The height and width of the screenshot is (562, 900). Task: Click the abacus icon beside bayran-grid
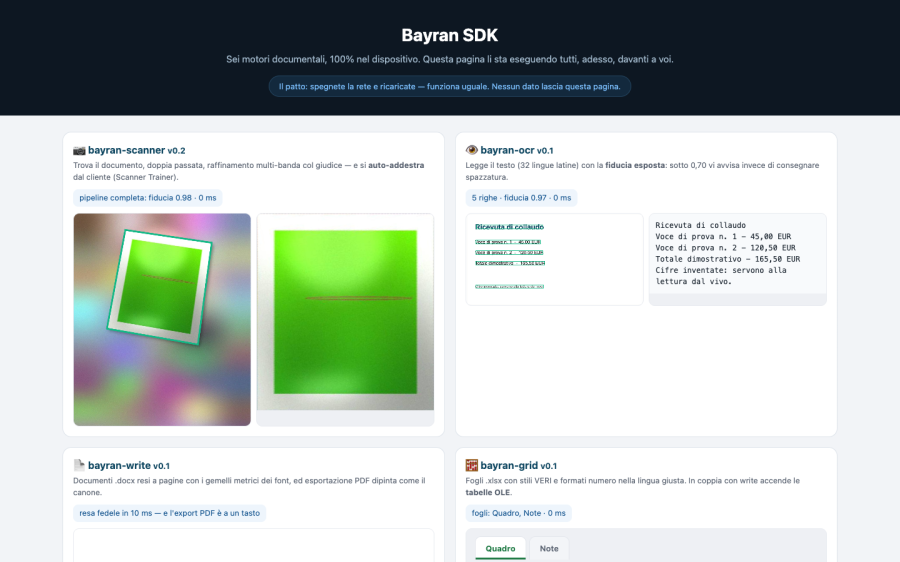click(x=472, y=466)
